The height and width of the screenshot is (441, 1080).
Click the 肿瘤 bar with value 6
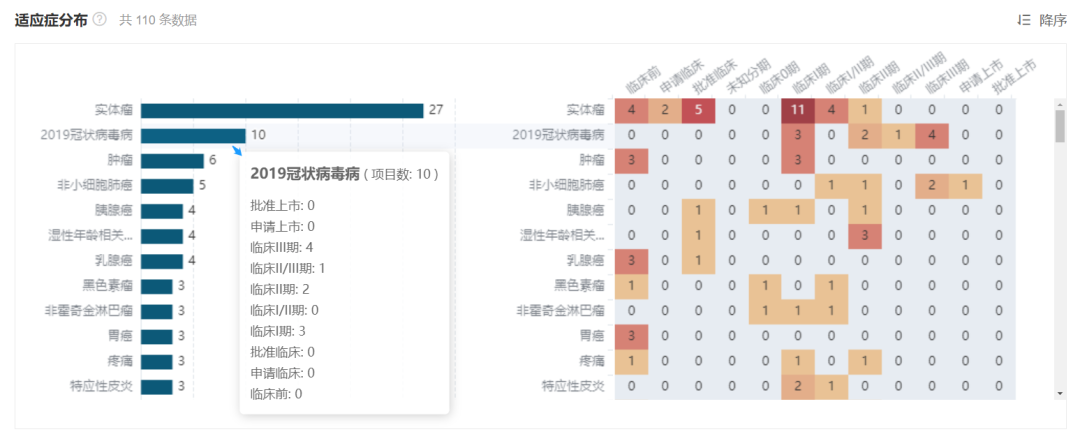172,160
